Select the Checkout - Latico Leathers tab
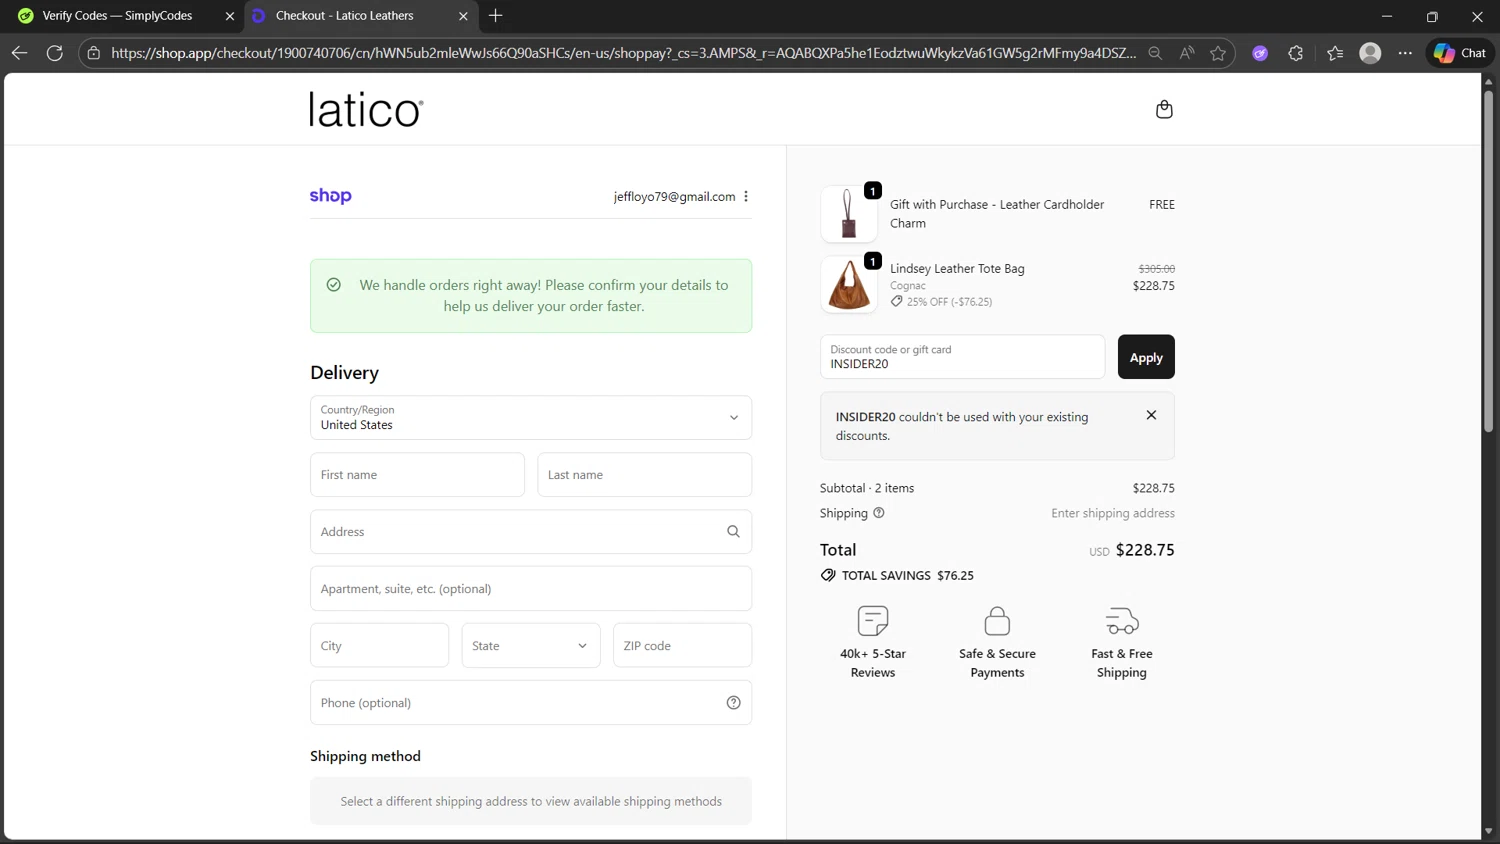This screenshot has height=844, width=1500. coord(345,16)
